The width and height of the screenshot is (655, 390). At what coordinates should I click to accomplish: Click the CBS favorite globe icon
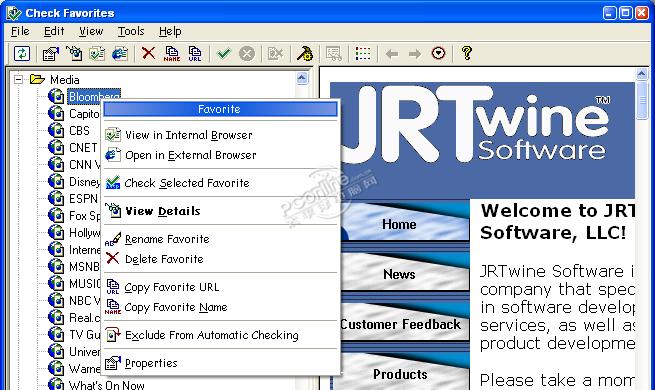tap(56, 130)
